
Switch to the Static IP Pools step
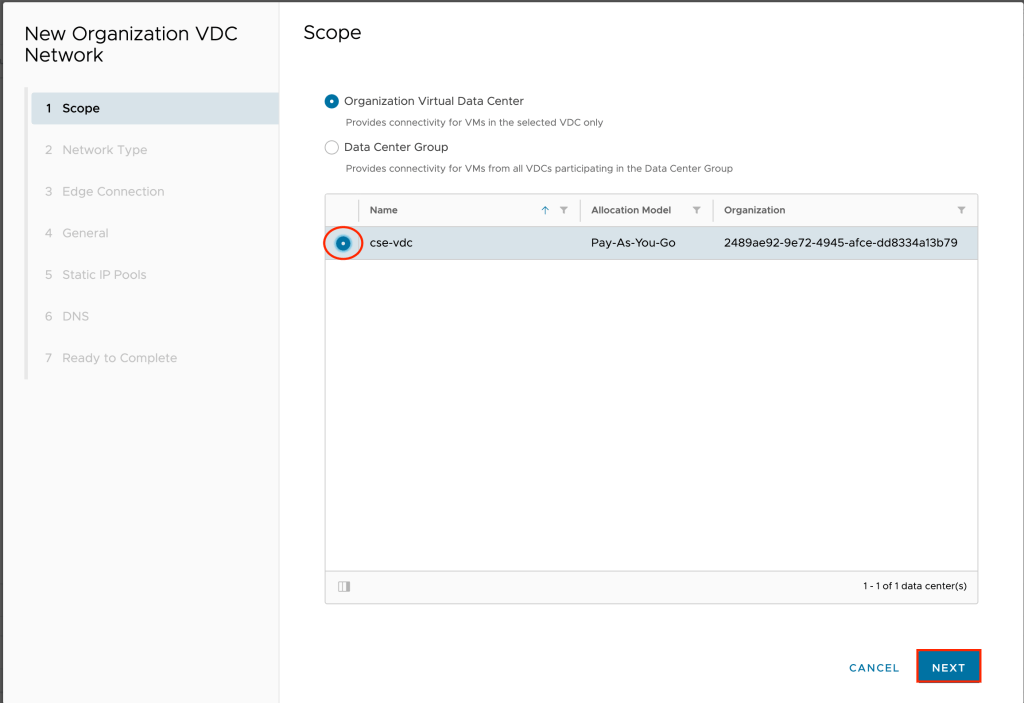pyautogui.click(x=104, y=275)
